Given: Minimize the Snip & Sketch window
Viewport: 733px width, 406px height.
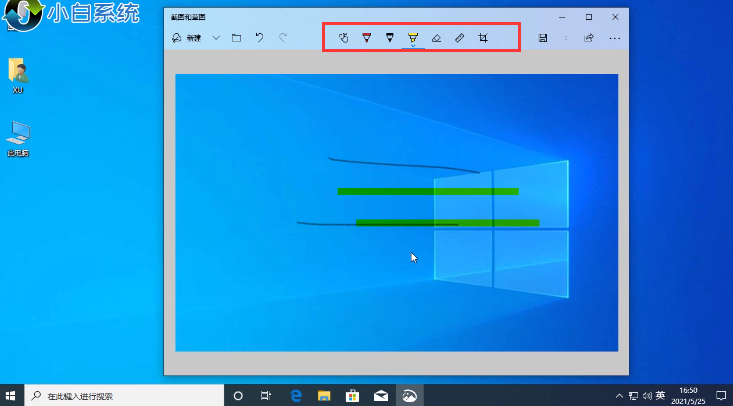Looking at the screenshot, I should [x=562, y=17].
